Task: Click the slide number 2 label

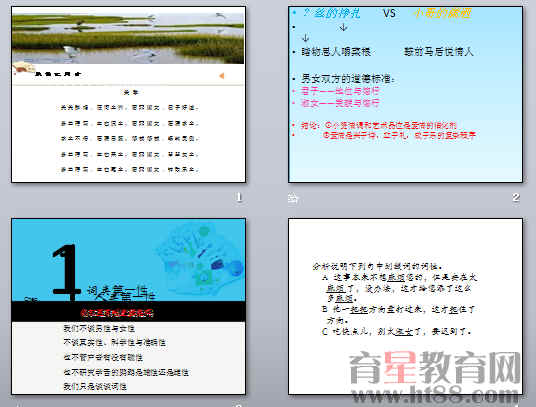Action: 516,197
